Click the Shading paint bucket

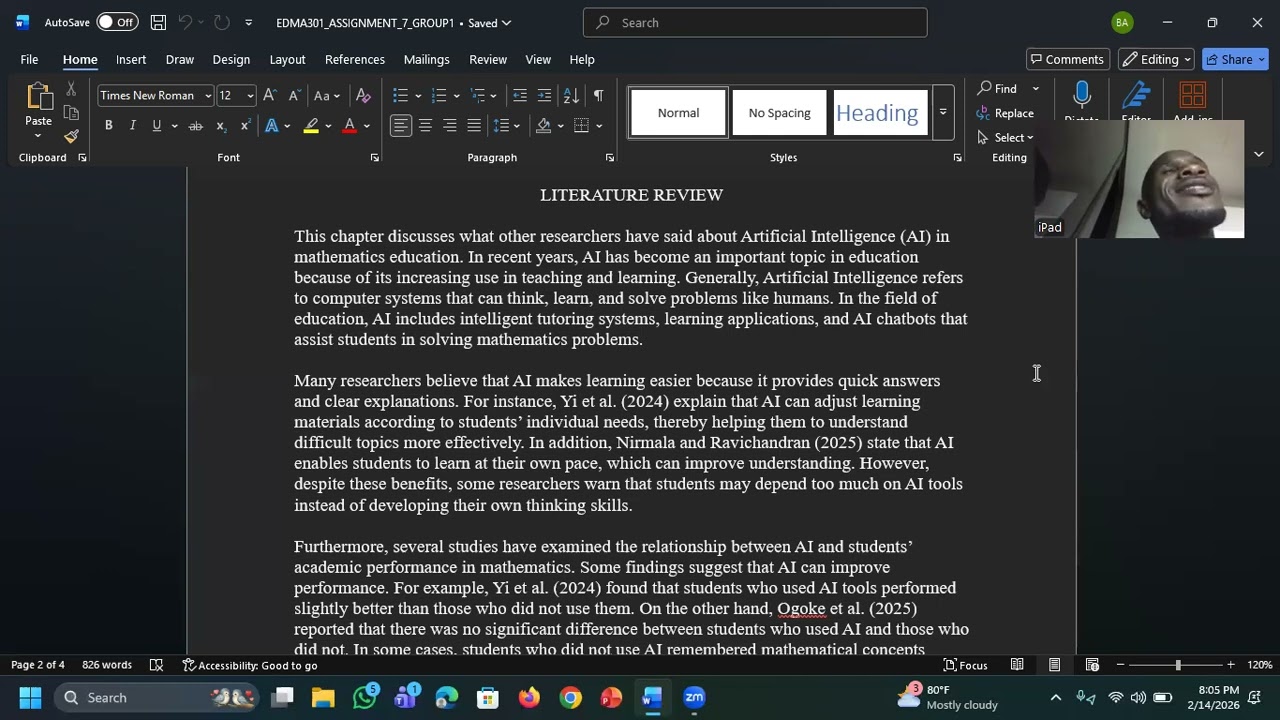[x=543, y=125]
